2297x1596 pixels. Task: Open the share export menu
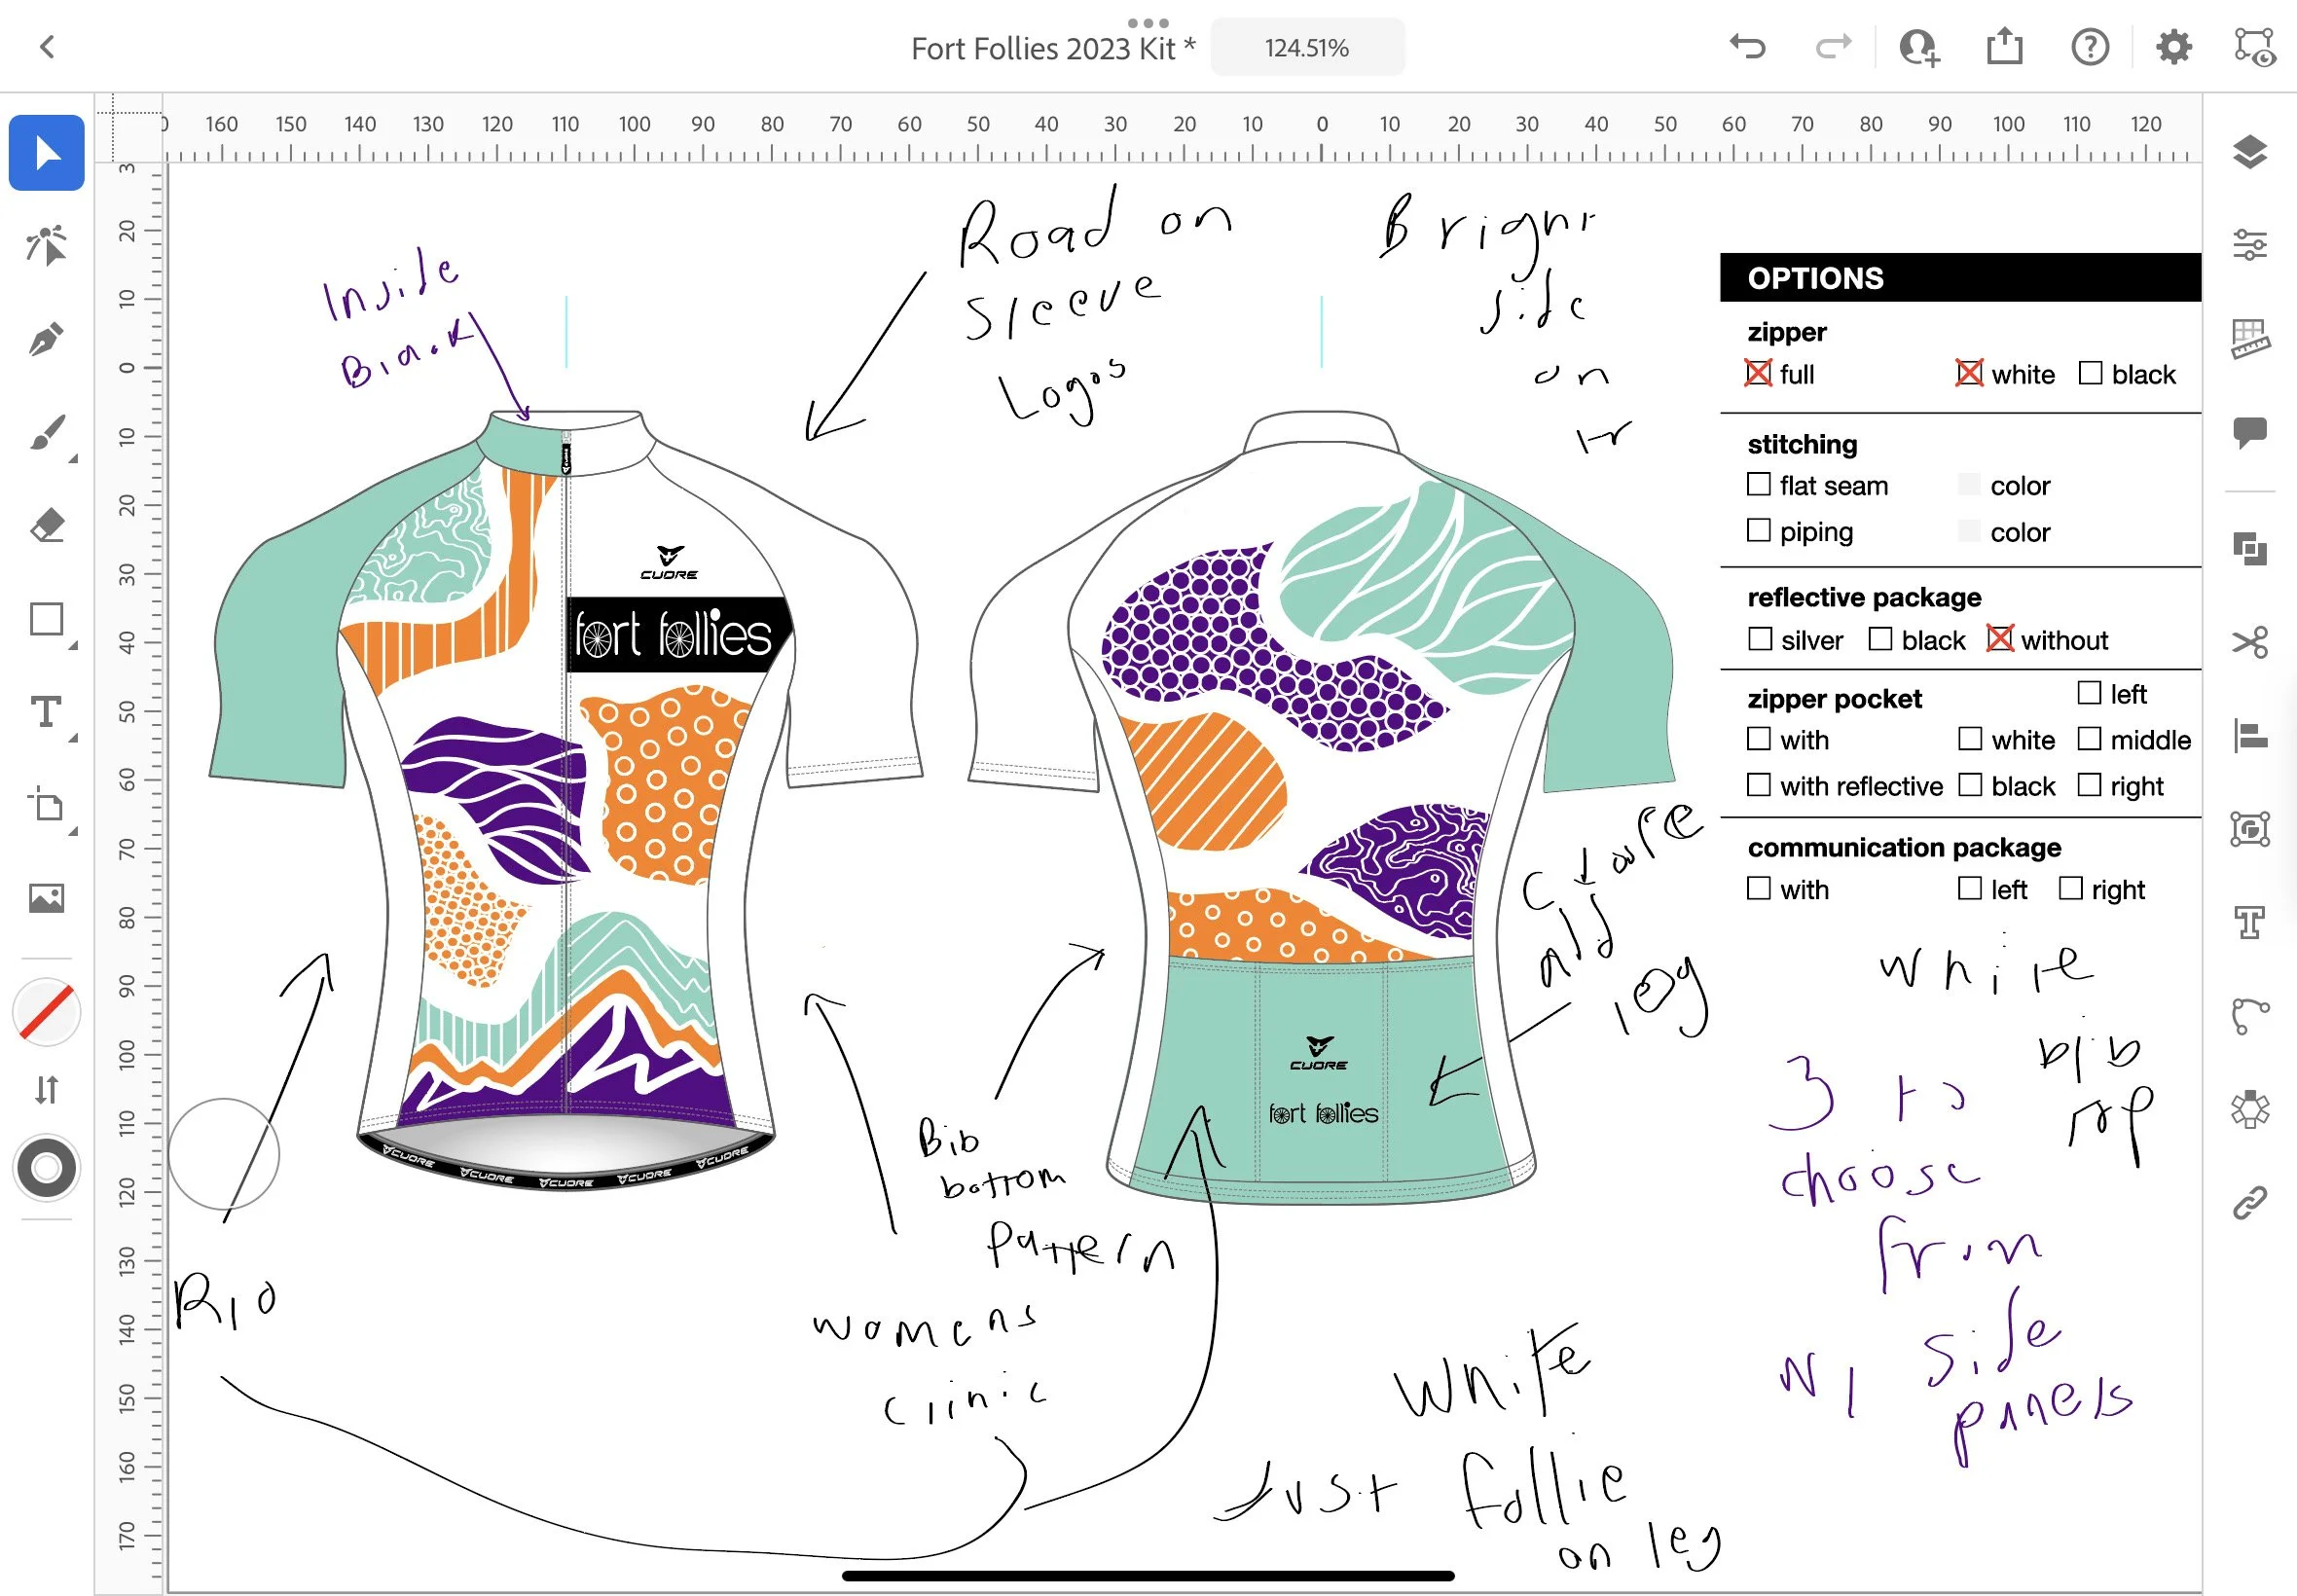(2004, 47)
